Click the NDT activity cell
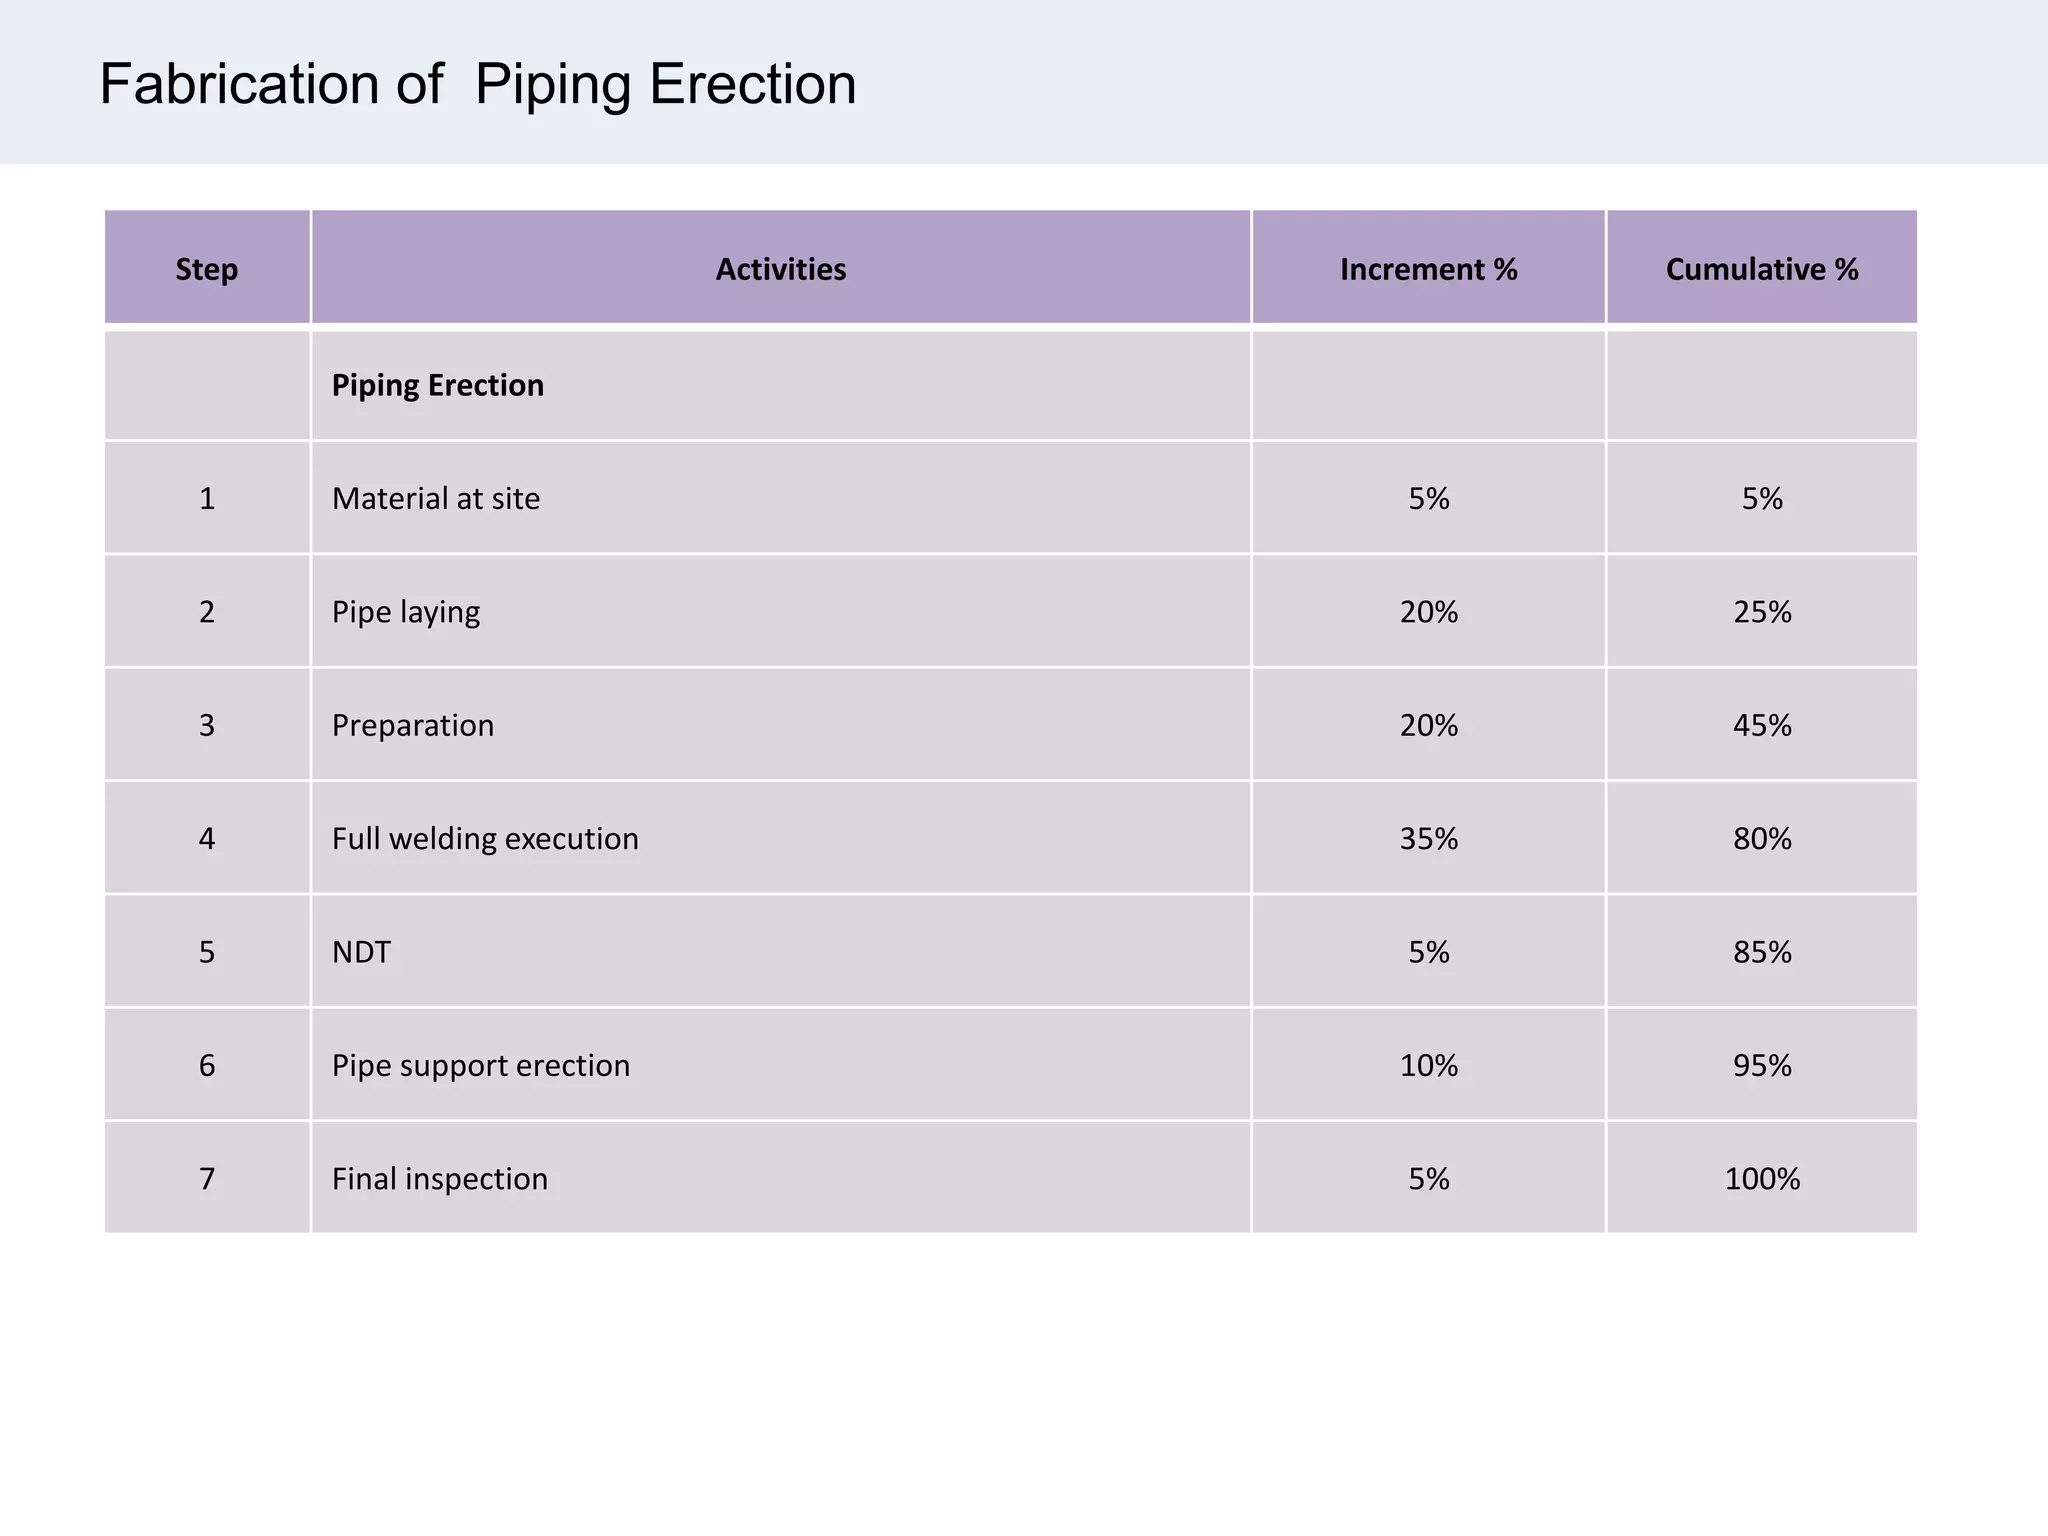This screenshot has width=2048, height=1536. tap(361, 951)
